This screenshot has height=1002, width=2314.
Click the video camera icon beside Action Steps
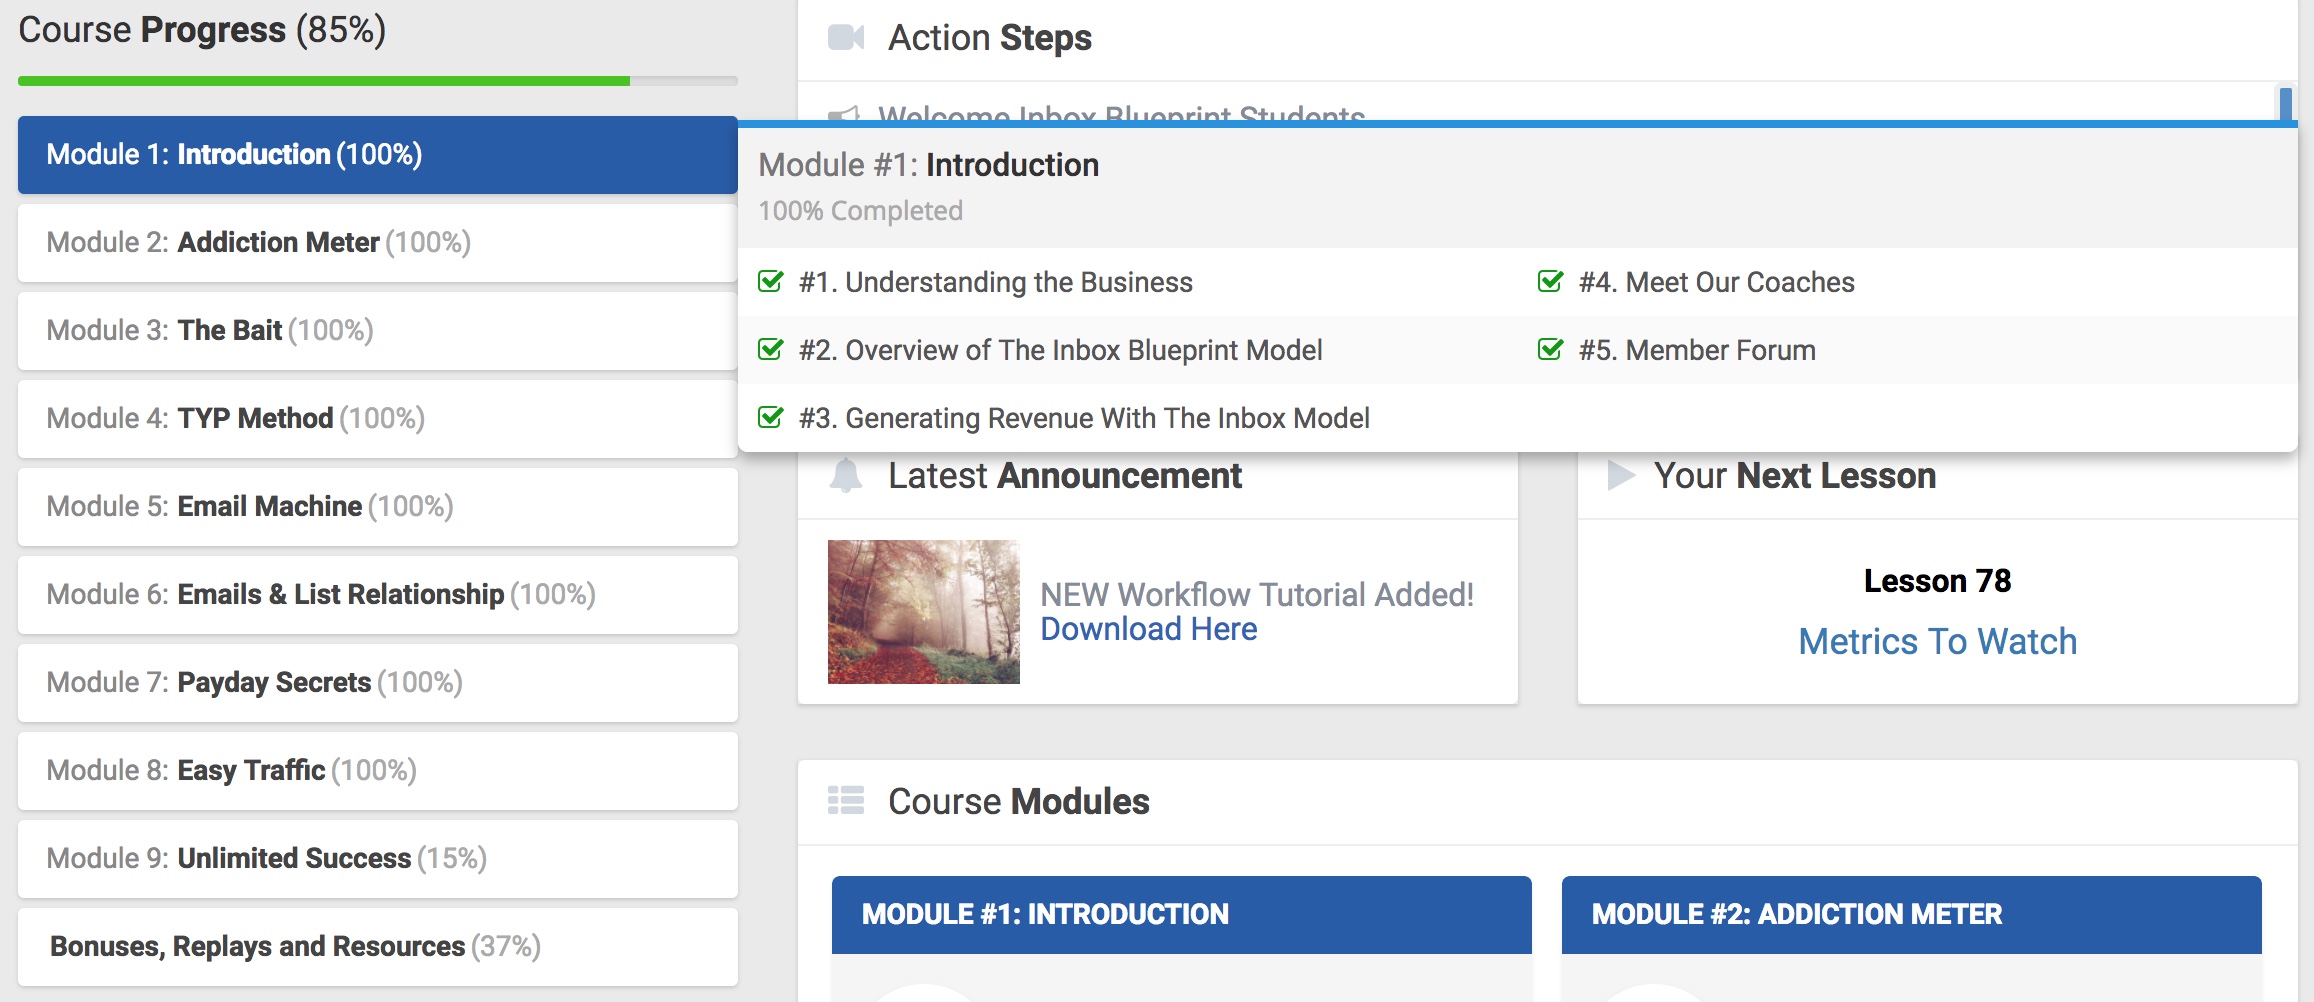tap(846, 38)
